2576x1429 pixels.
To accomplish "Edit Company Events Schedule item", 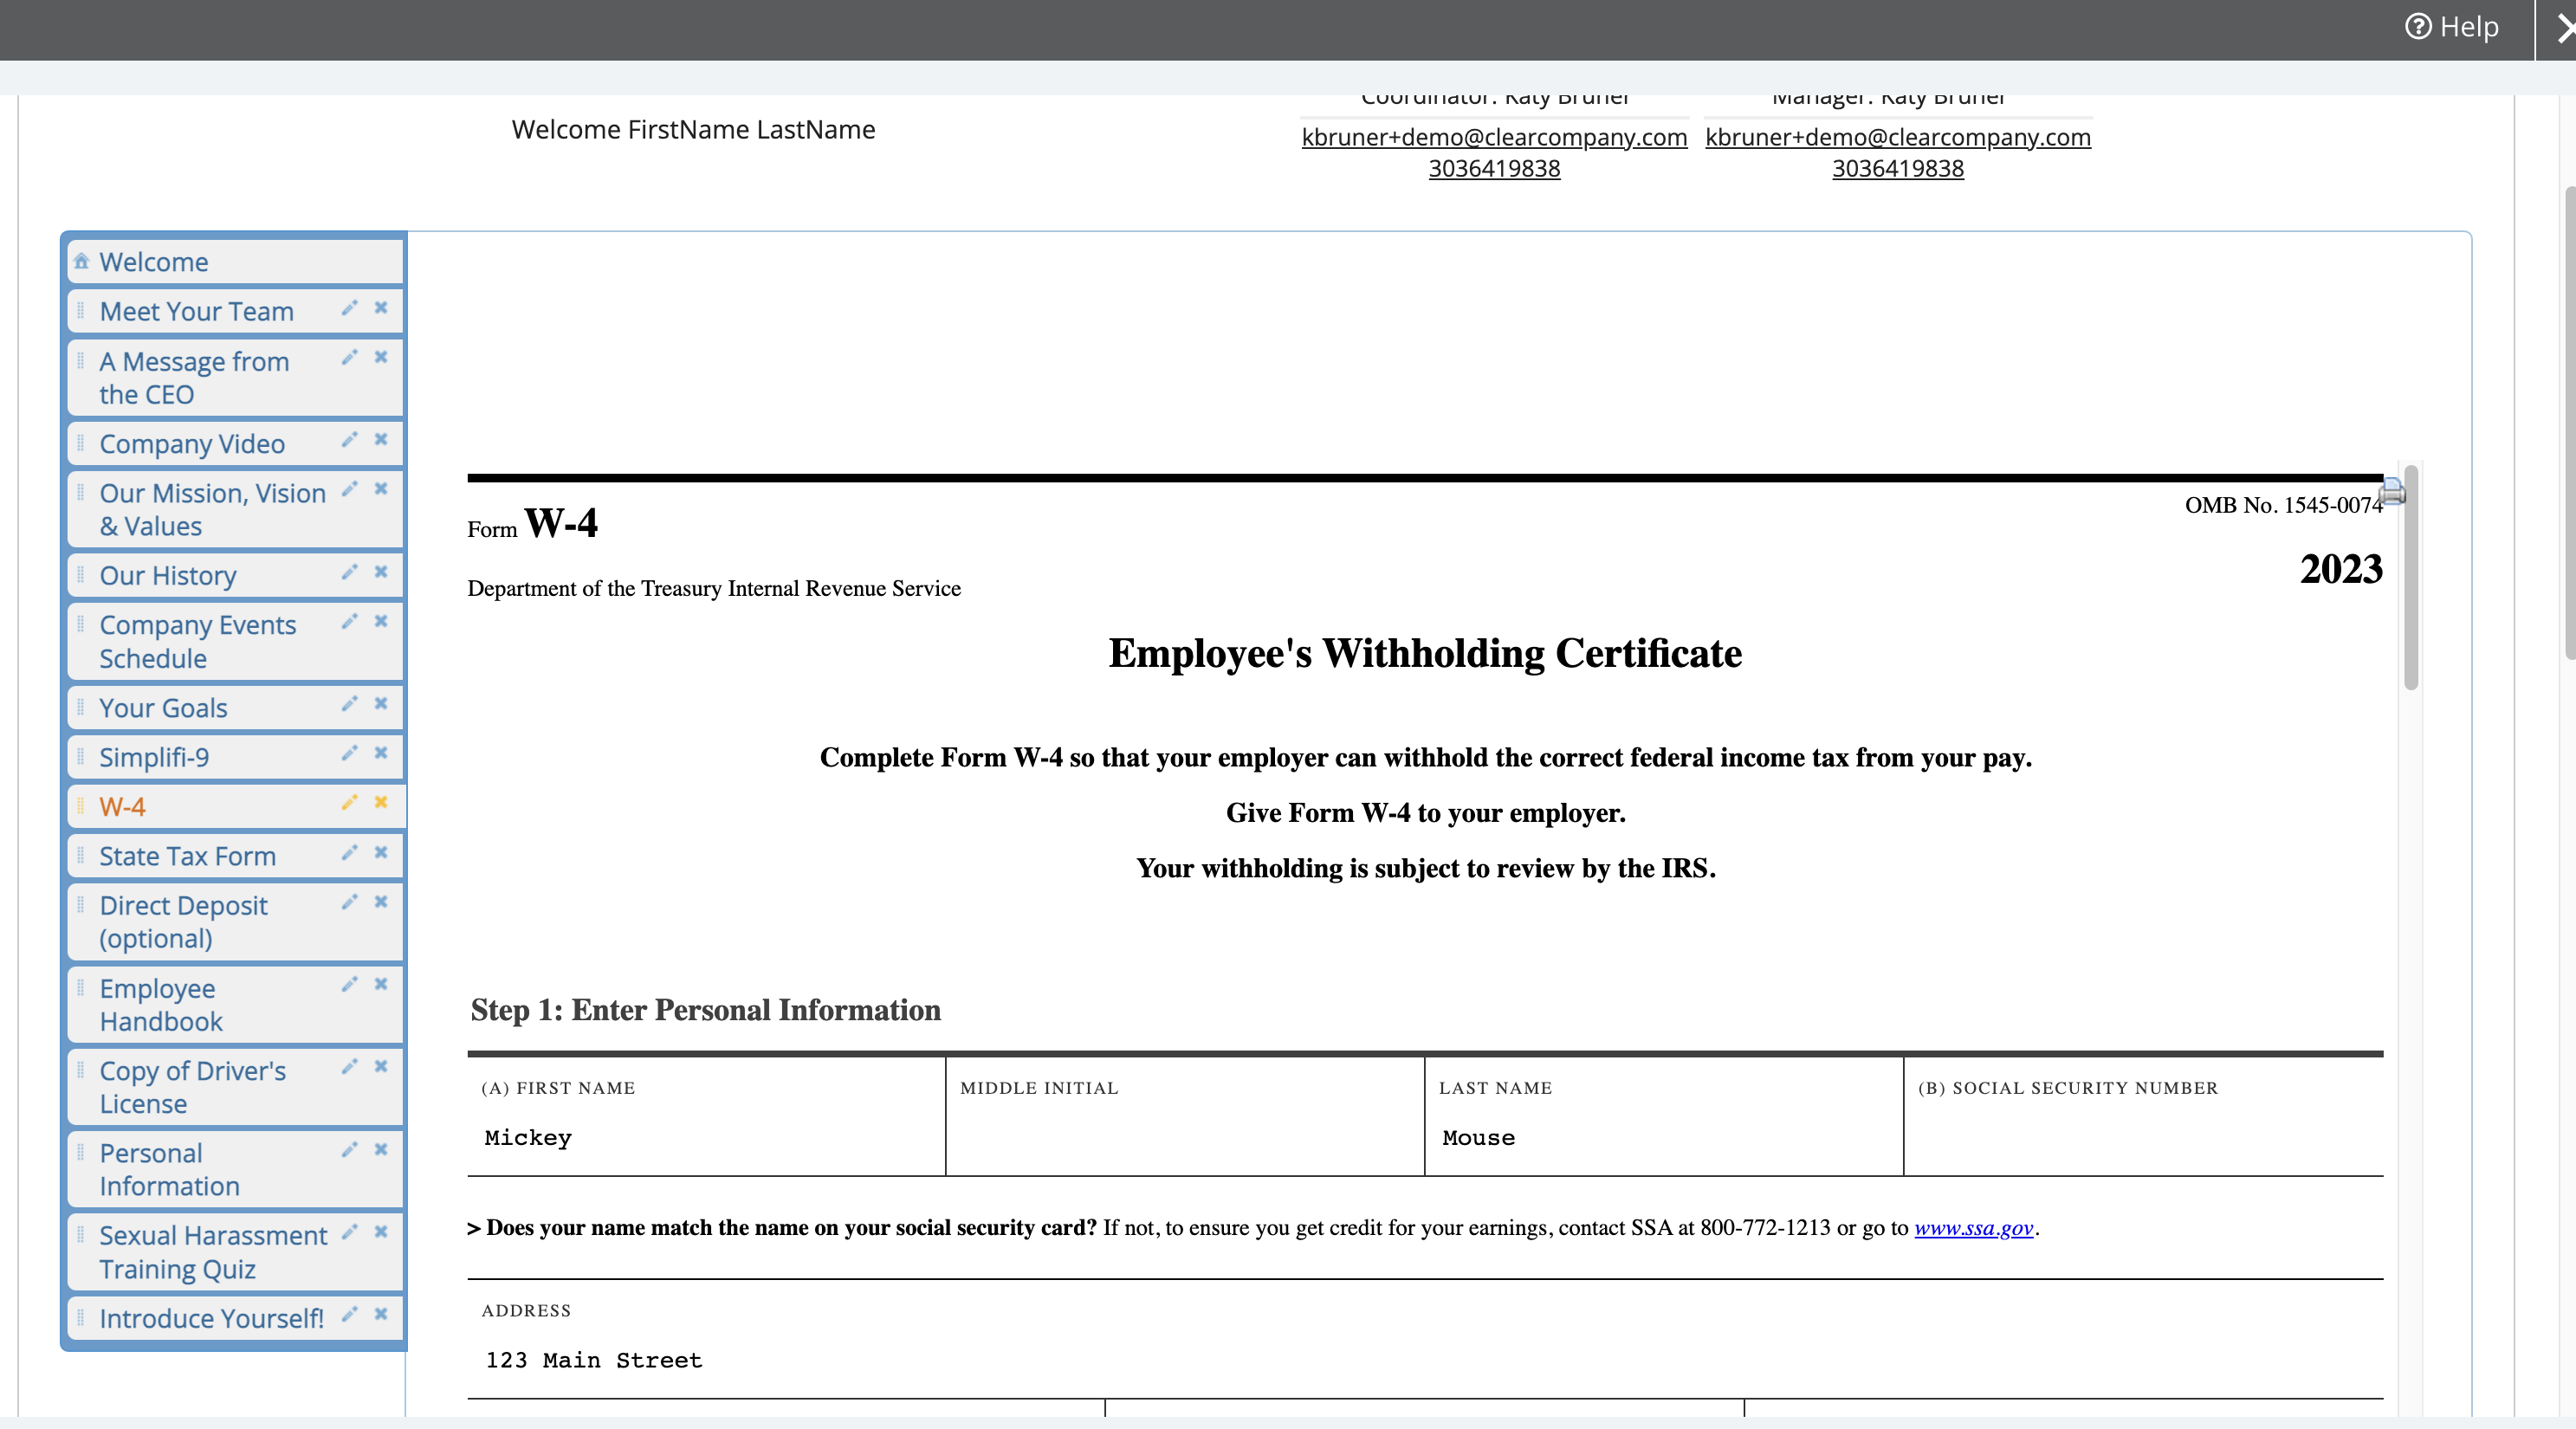I will click(x=349, y=621).
